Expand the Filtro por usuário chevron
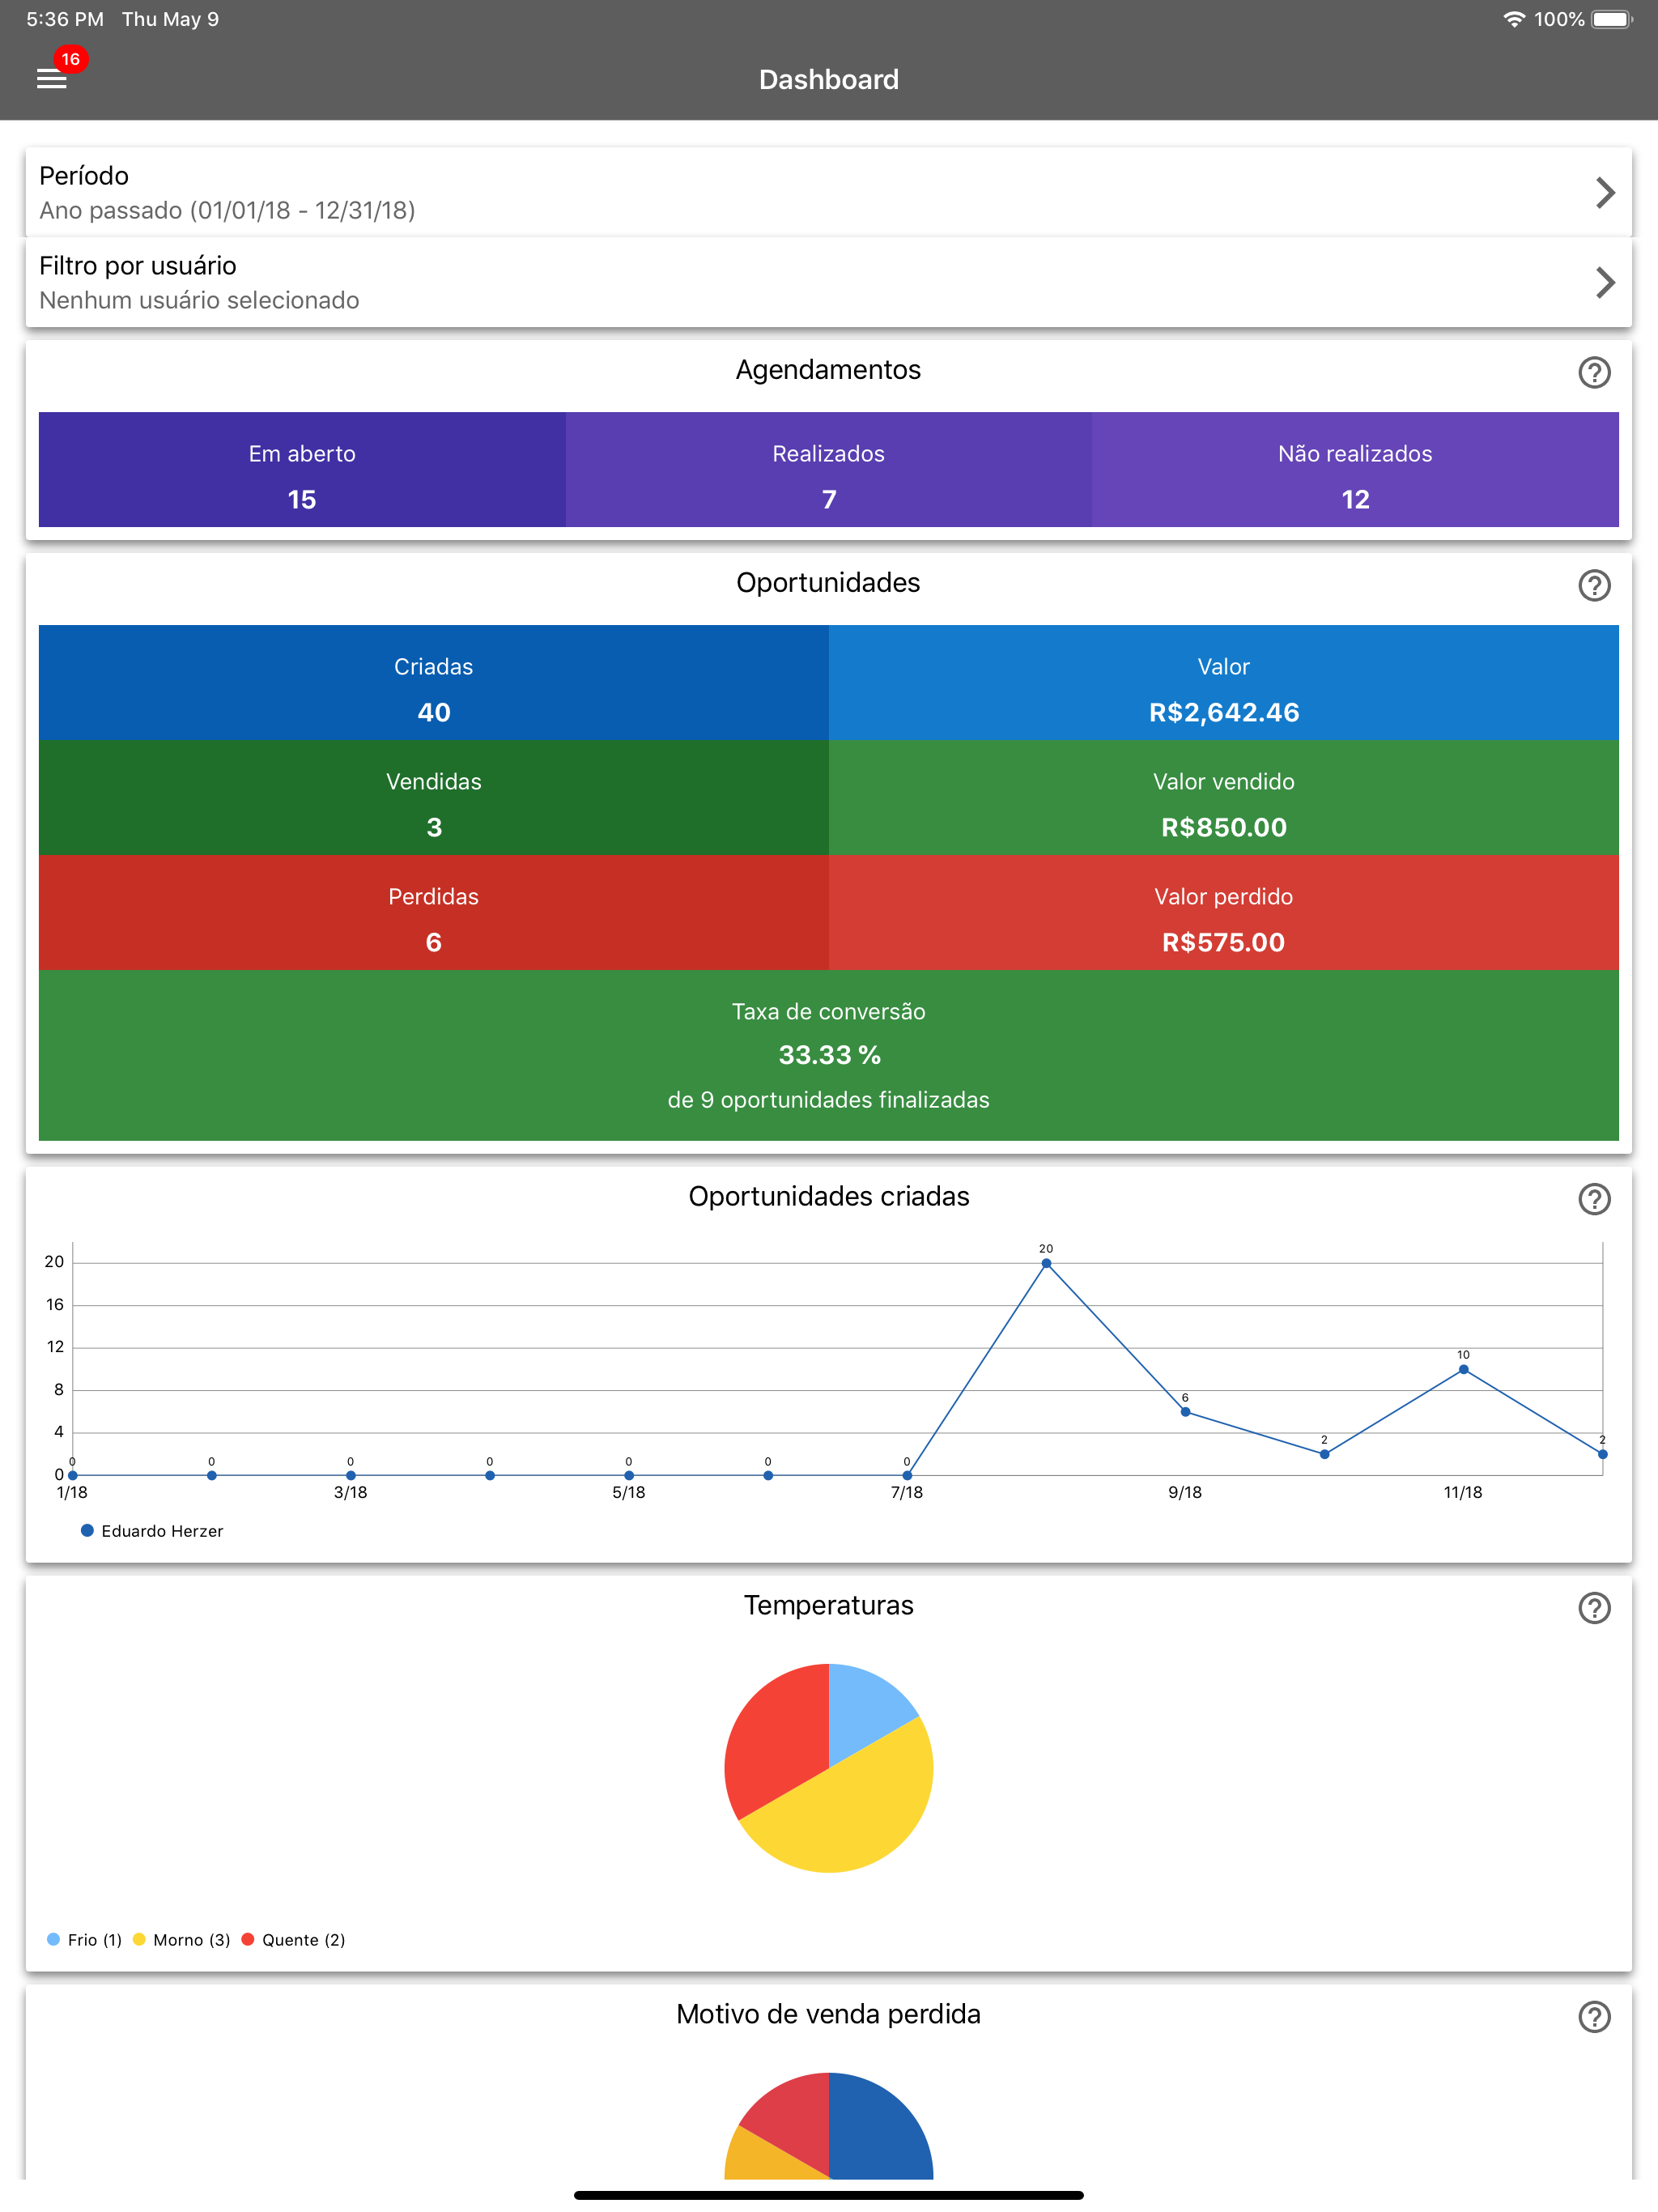 click(1604, 282)
